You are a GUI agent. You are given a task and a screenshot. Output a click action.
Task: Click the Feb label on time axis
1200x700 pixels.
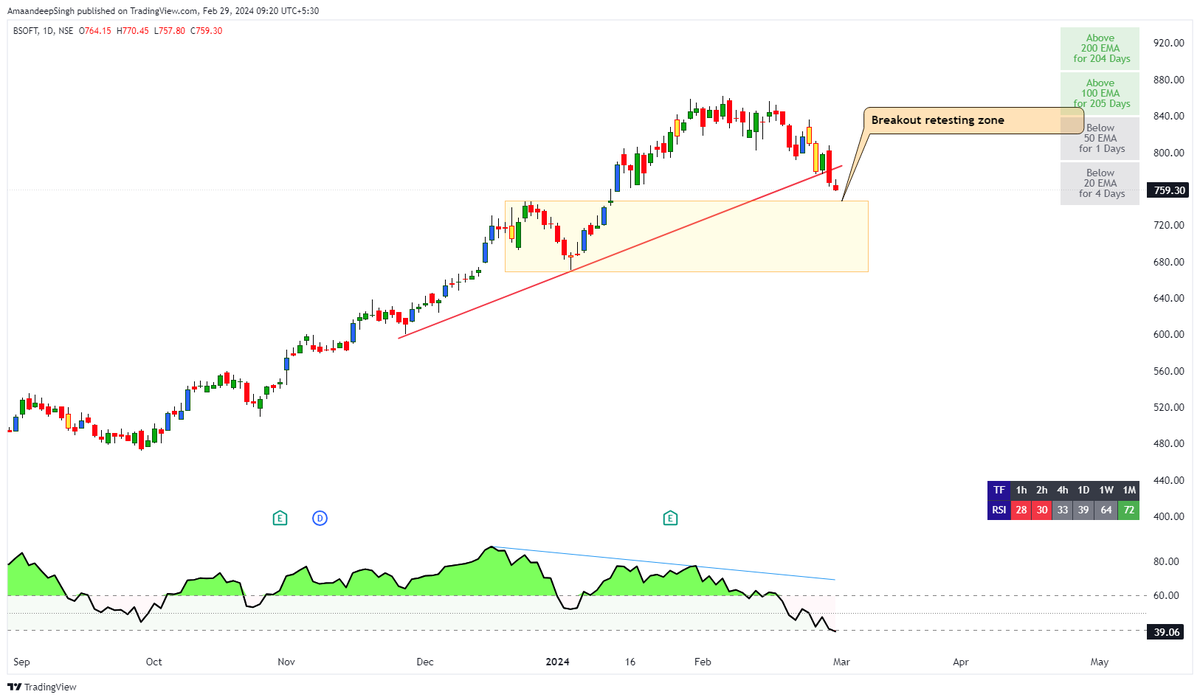703,662
